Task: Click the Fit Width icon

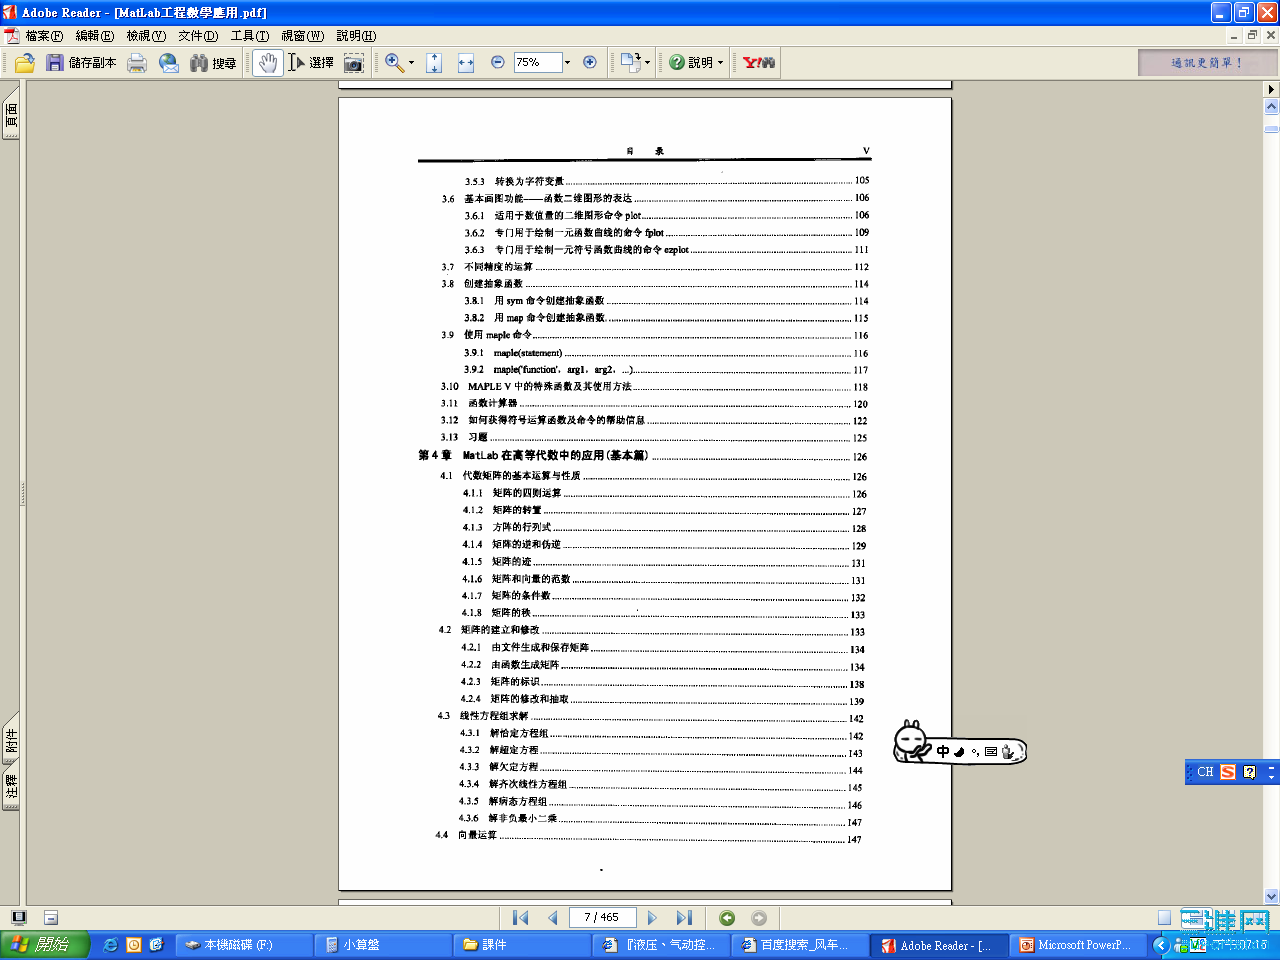Action: point(466,63)
